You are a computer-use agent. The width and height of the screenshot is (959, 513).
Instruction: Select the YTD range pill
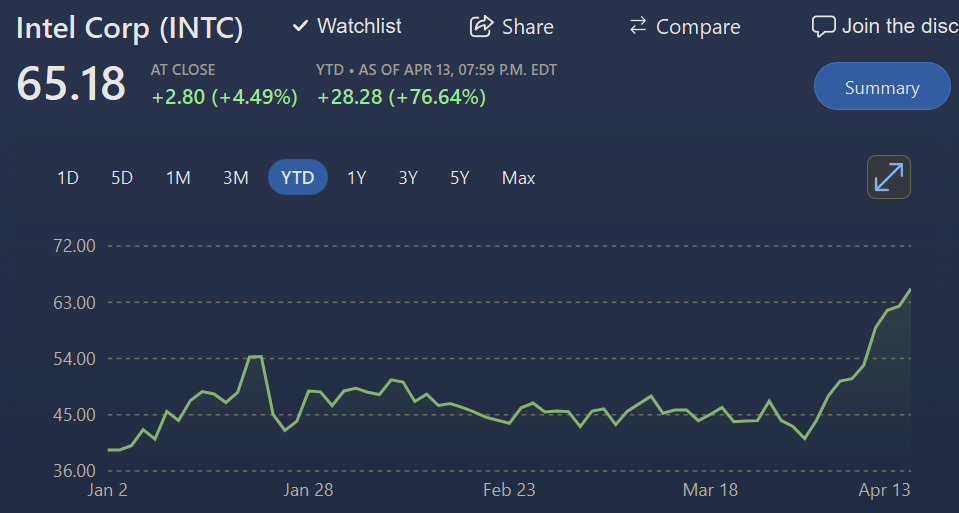(x=298, y=177)
